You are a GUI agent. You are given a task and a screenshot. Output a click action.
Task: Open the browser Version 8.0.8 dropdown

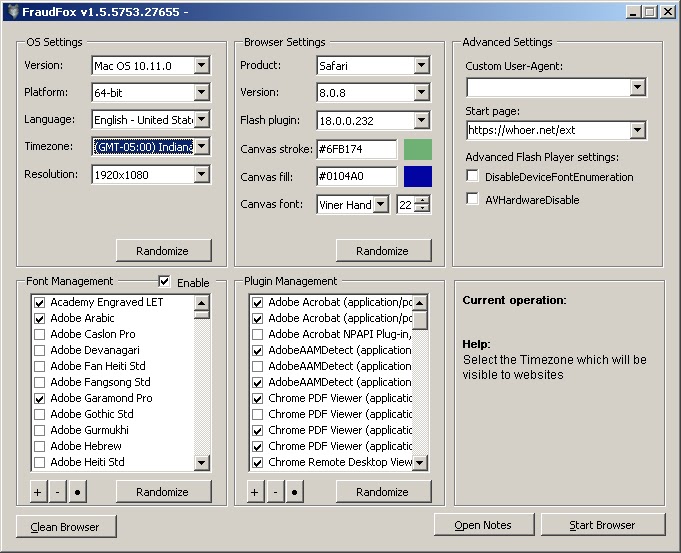(x=421, y=93)
